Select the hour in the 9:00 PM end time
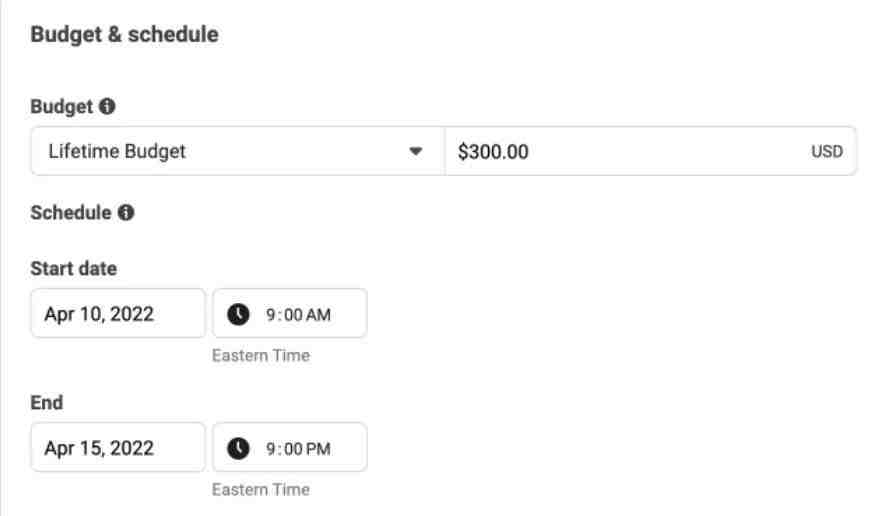 point(270,449)
